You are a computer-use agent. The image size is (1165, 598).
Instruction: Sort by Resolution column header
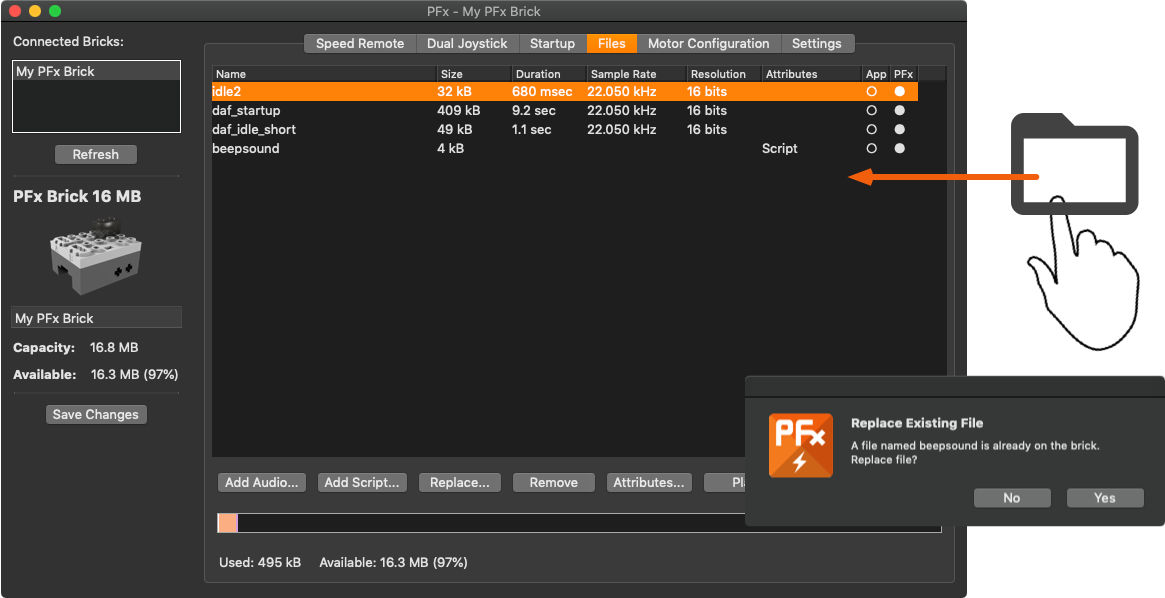click(724, 74)
